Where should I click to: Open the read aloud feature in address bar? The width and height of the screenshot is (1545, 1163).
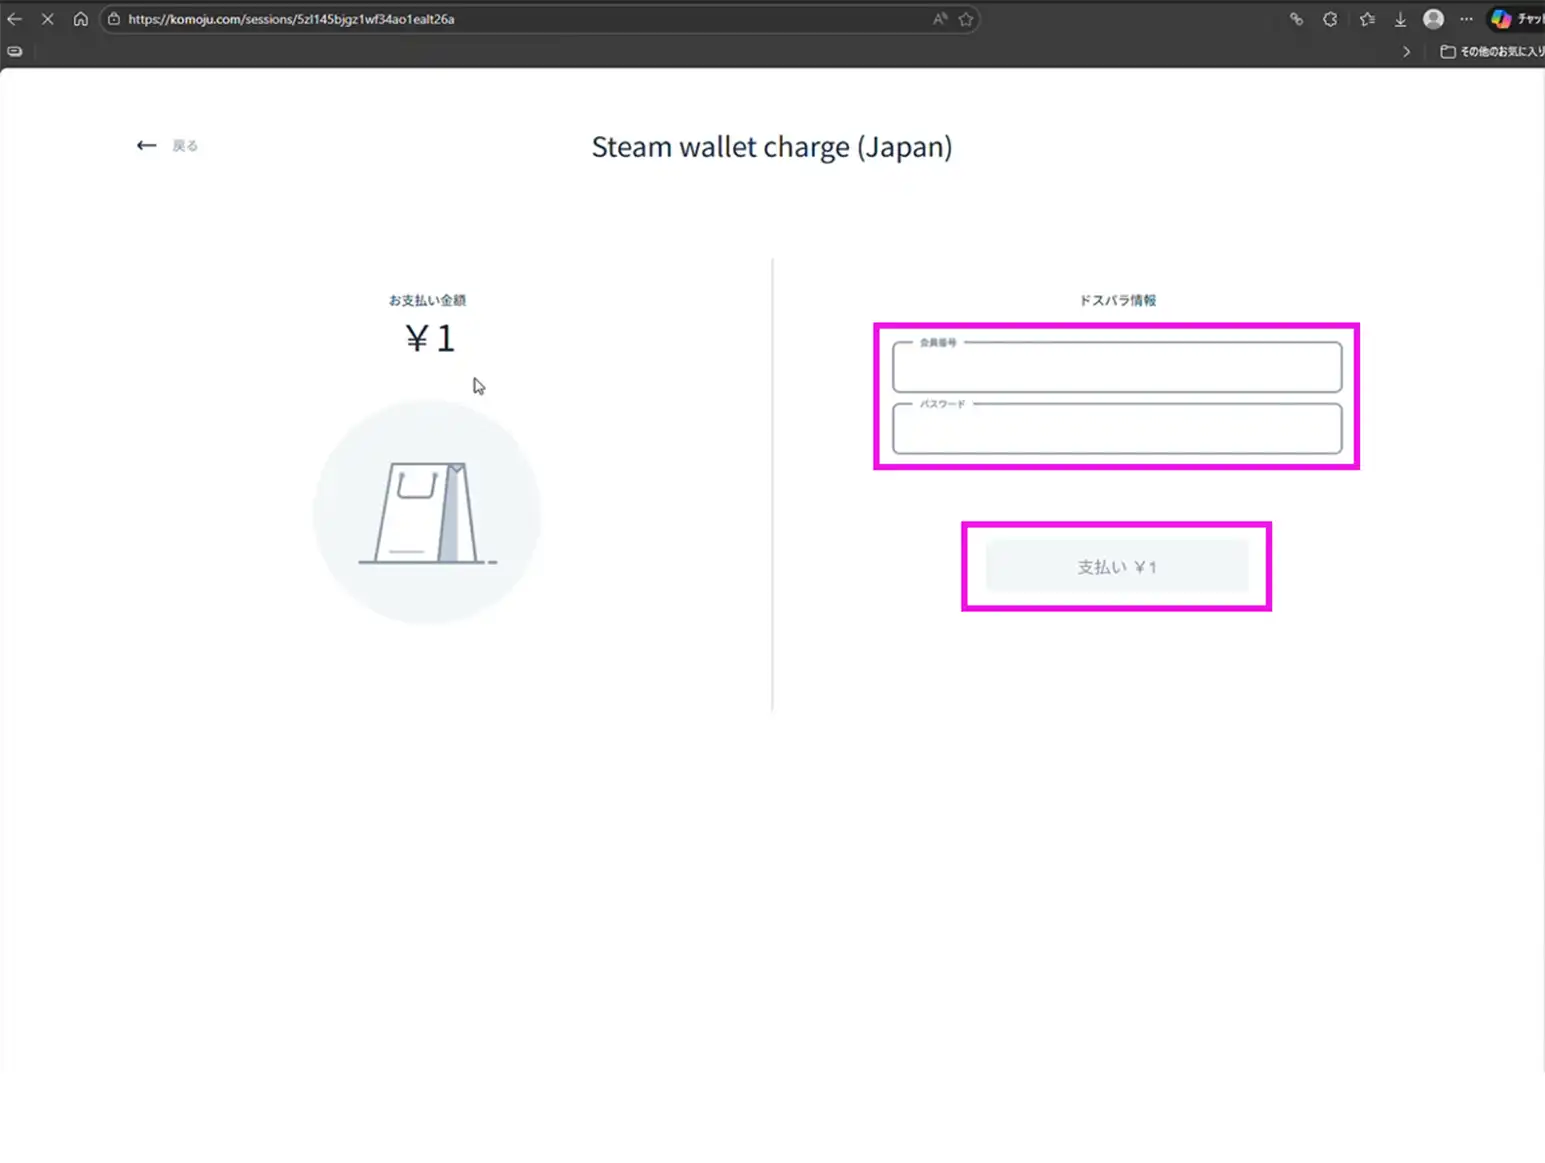[939, 19]
